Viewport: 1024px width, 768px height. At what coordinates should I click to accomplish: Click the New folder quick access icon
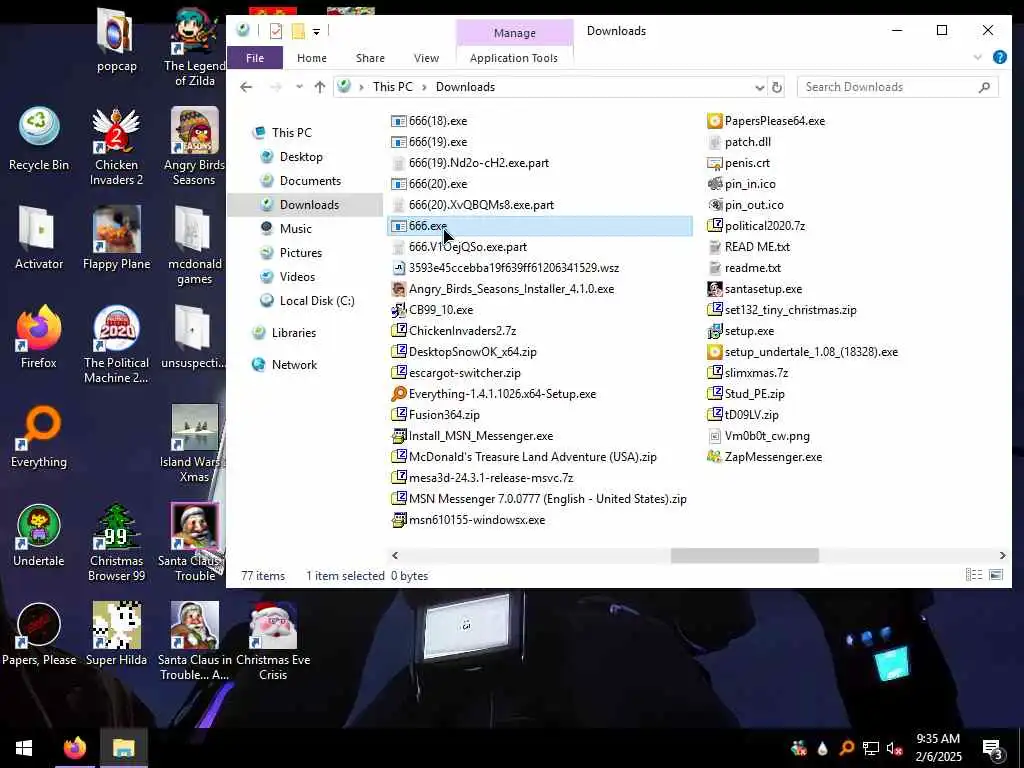pos(298,31)
